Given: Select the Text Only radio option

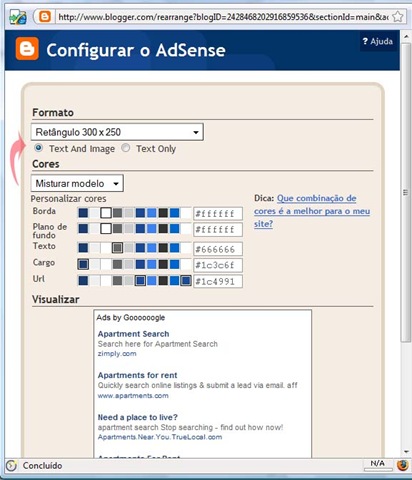Looking at the screenshot, I should click(x=126, y=148).
